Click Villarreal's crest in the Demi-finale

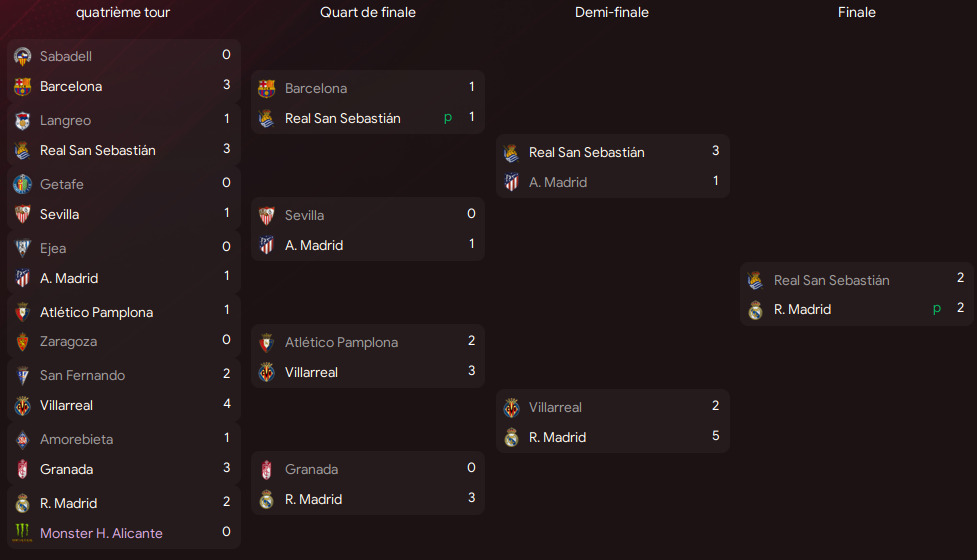coord(511,408)
